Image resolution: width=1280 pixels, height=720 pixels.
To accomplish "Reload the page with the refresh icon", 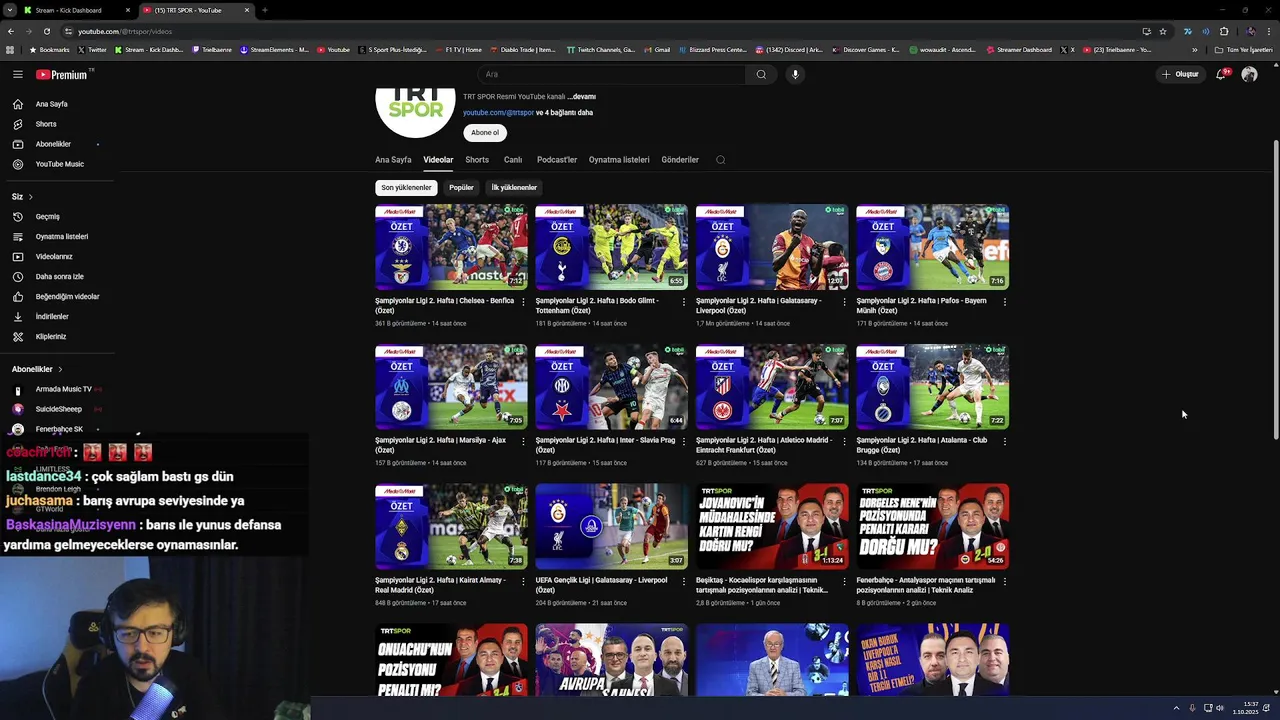I will (46, 31).
